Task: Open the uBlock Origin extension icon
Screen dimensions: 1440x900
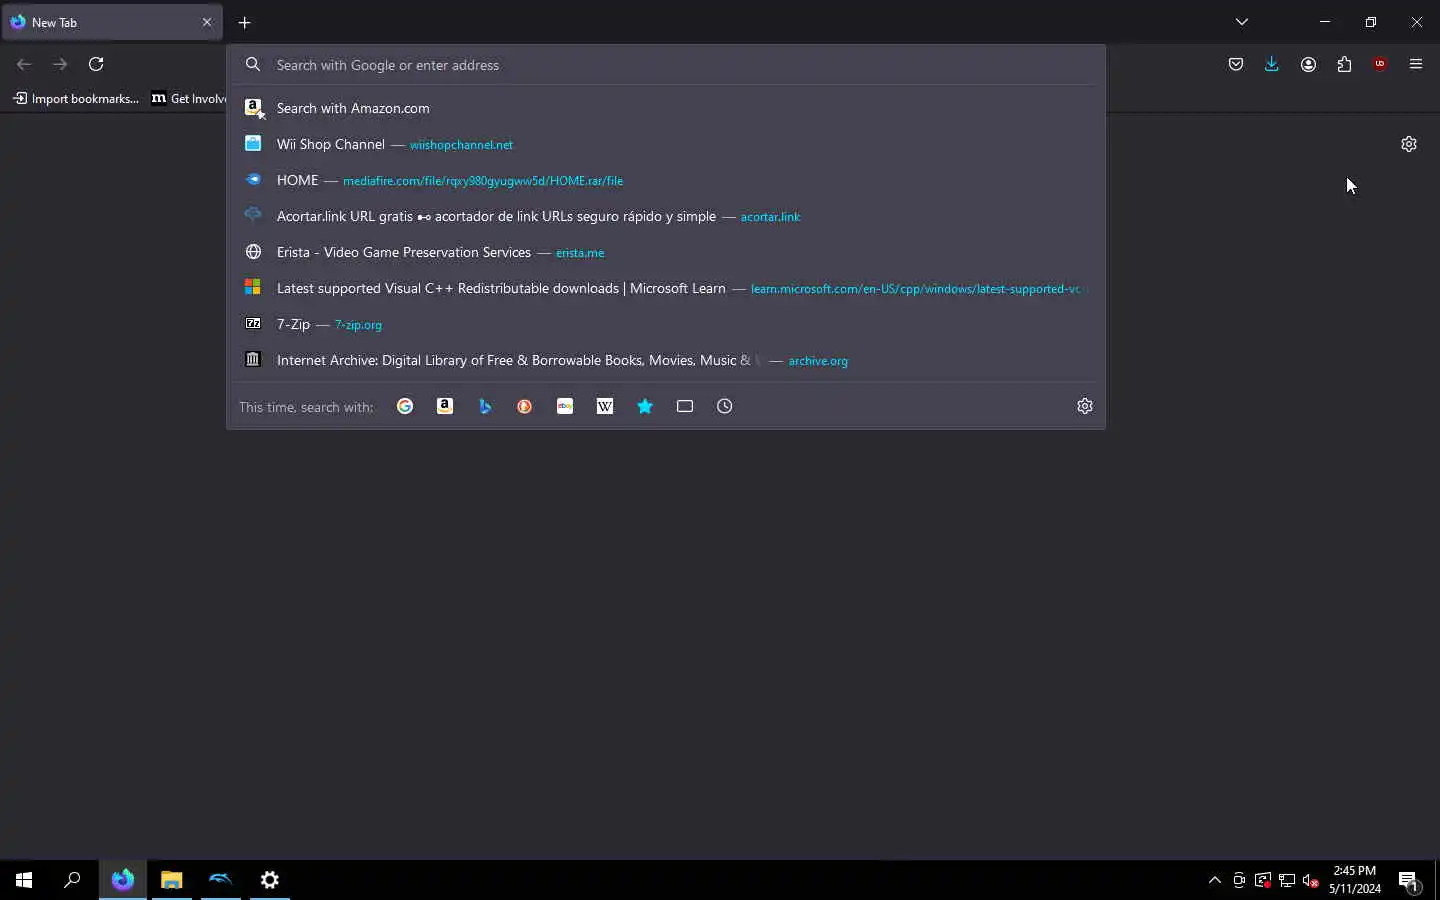Action: pyautogui.click(x=1380, y=64)
